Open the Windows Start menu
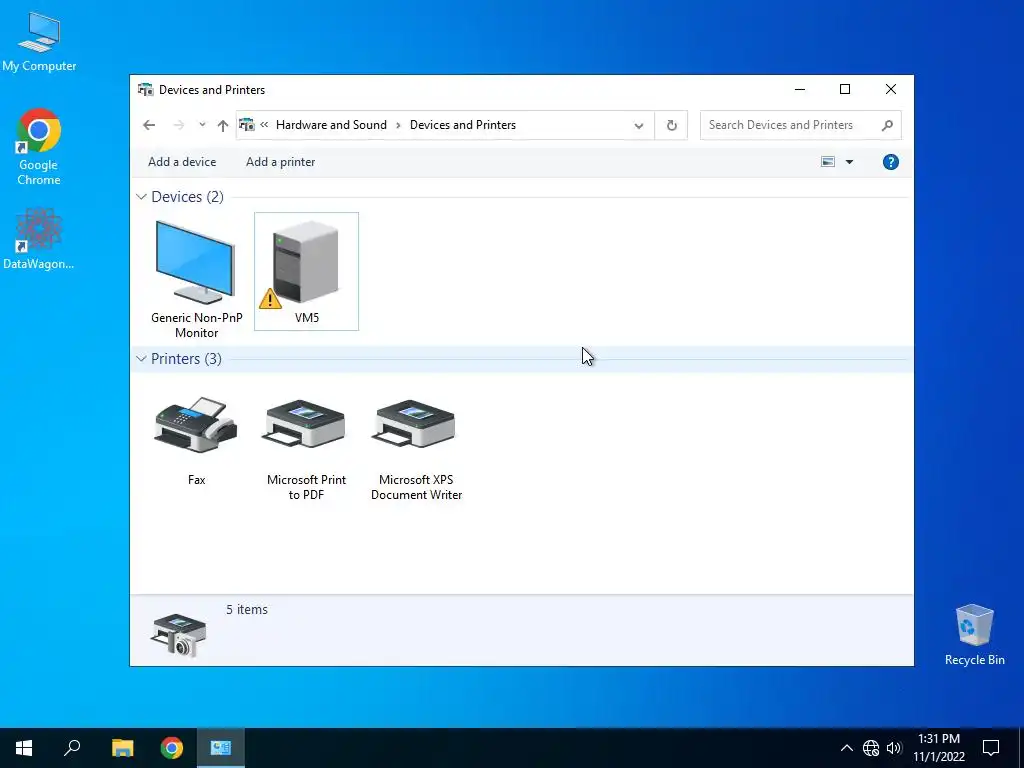This screenshot has height=768, width=1024. click(x=24, y=748)
